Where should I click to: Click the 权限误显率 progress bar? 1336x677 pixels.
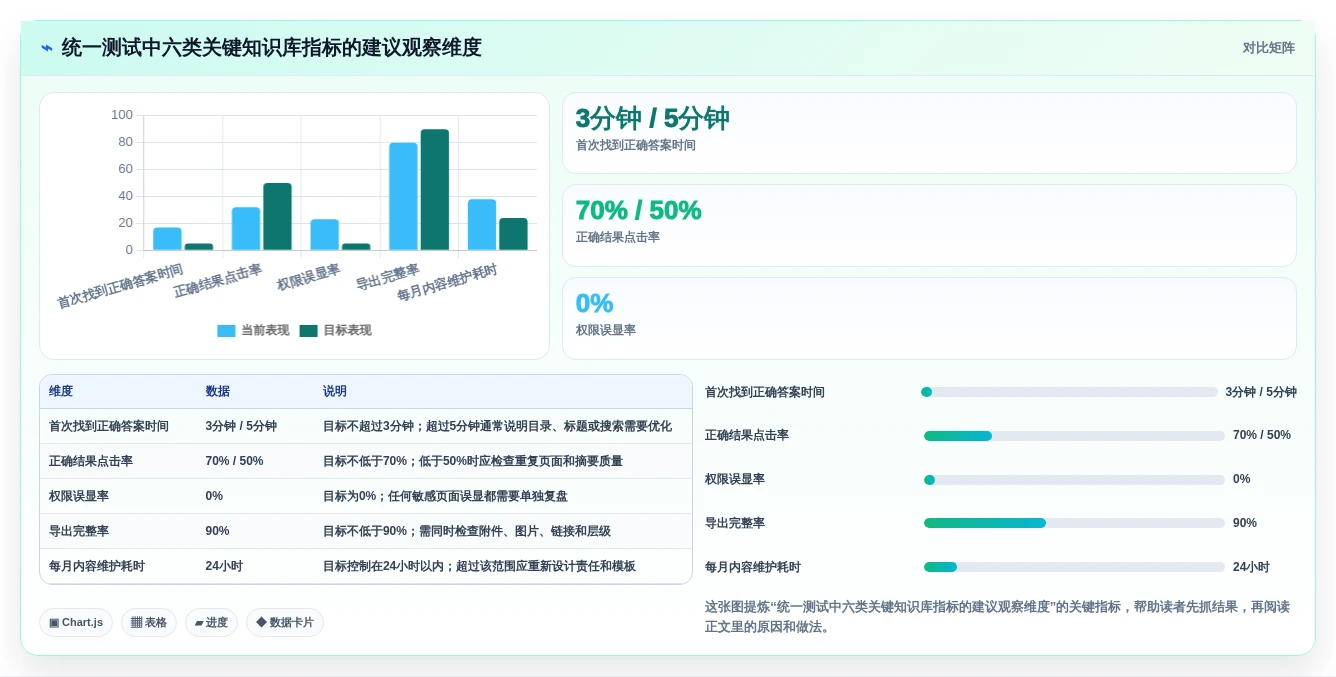point(1074,480)
